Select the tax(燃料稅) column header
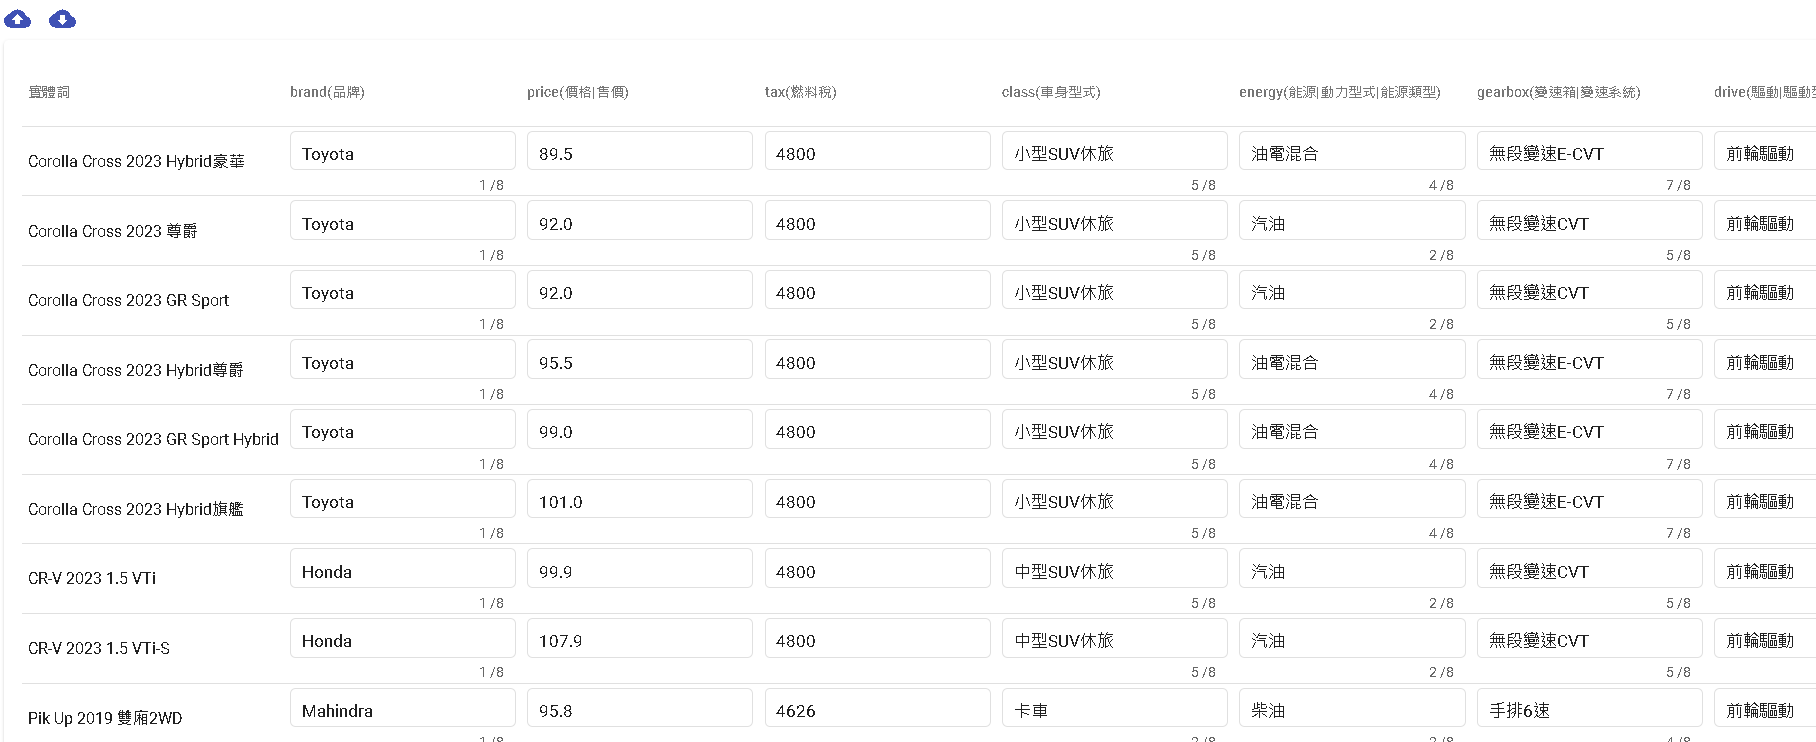This screenshot has width=1816, height=742. (801, 92)
